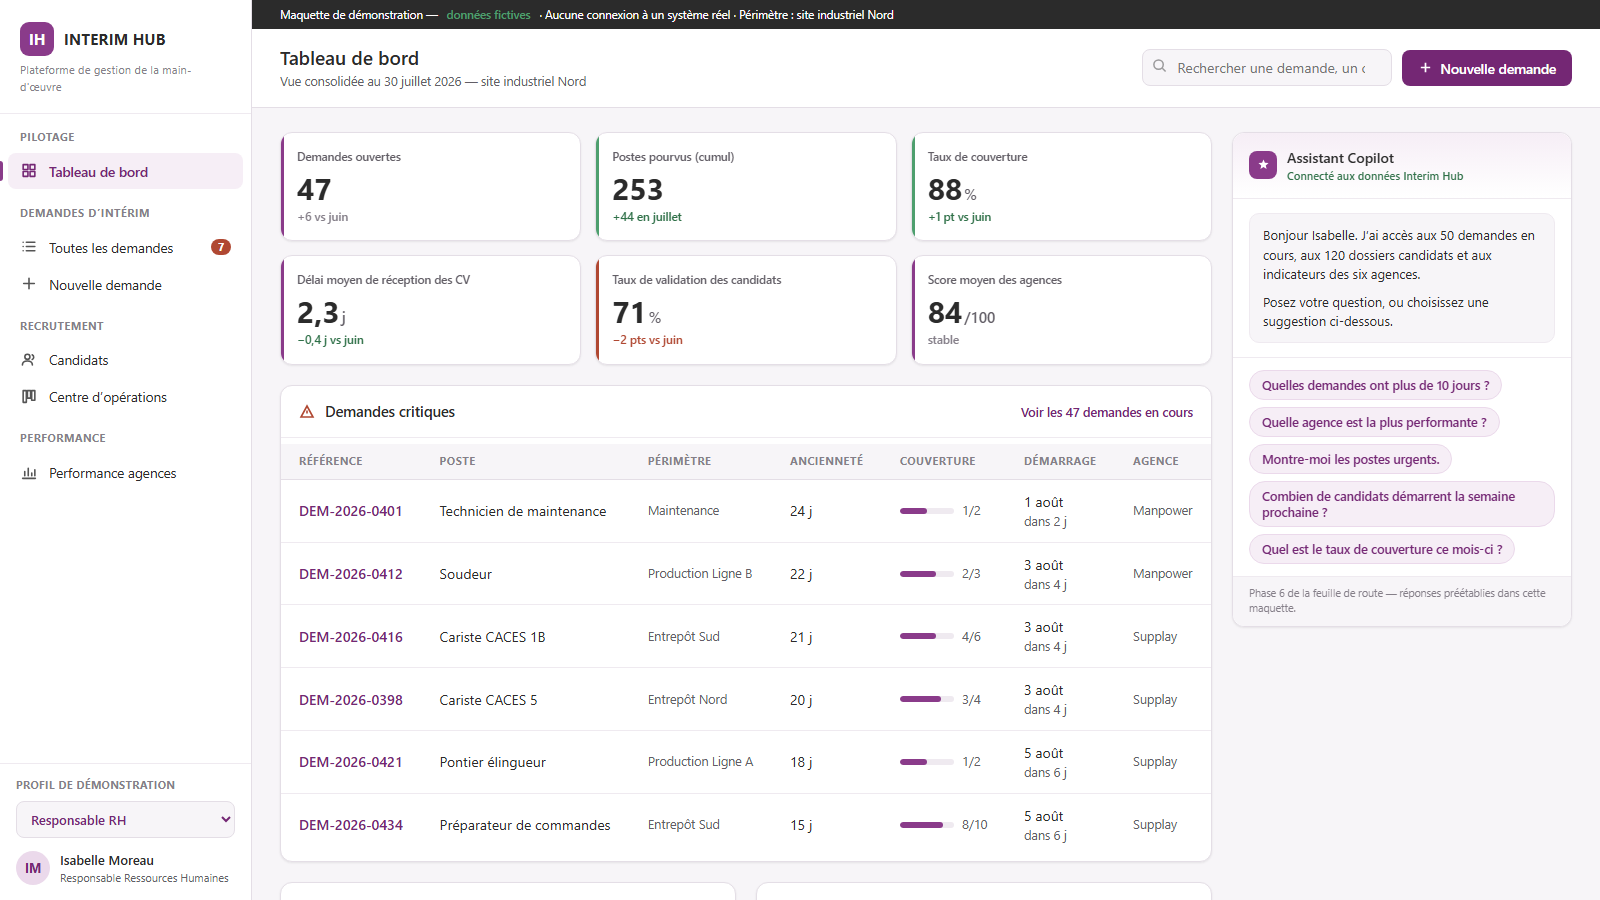Click the COUVERTURE column header

(937, 461)
